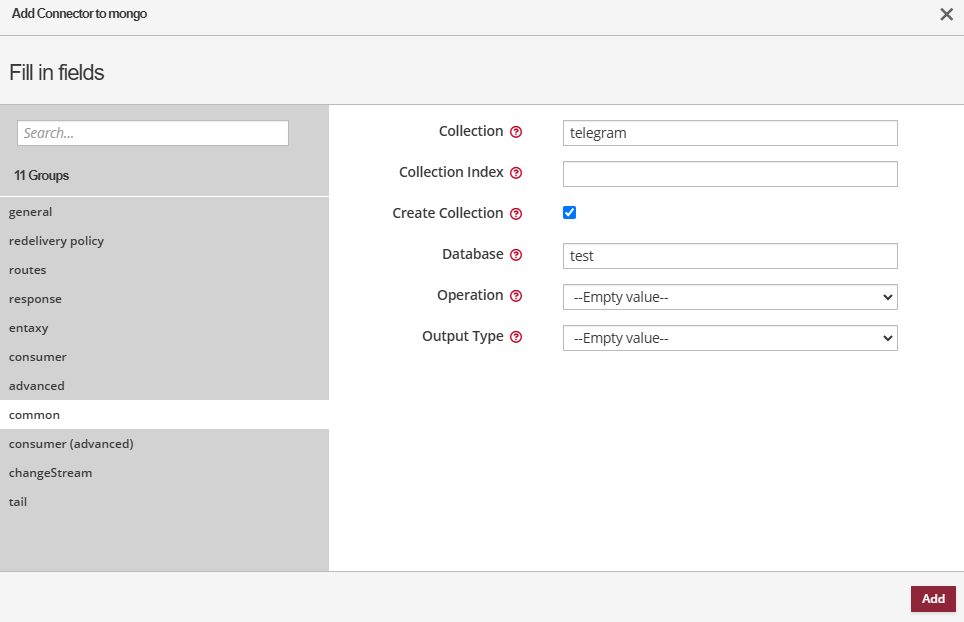Select the changeStream group
Viewport: 964px width, 622px height.
[51, 473]
